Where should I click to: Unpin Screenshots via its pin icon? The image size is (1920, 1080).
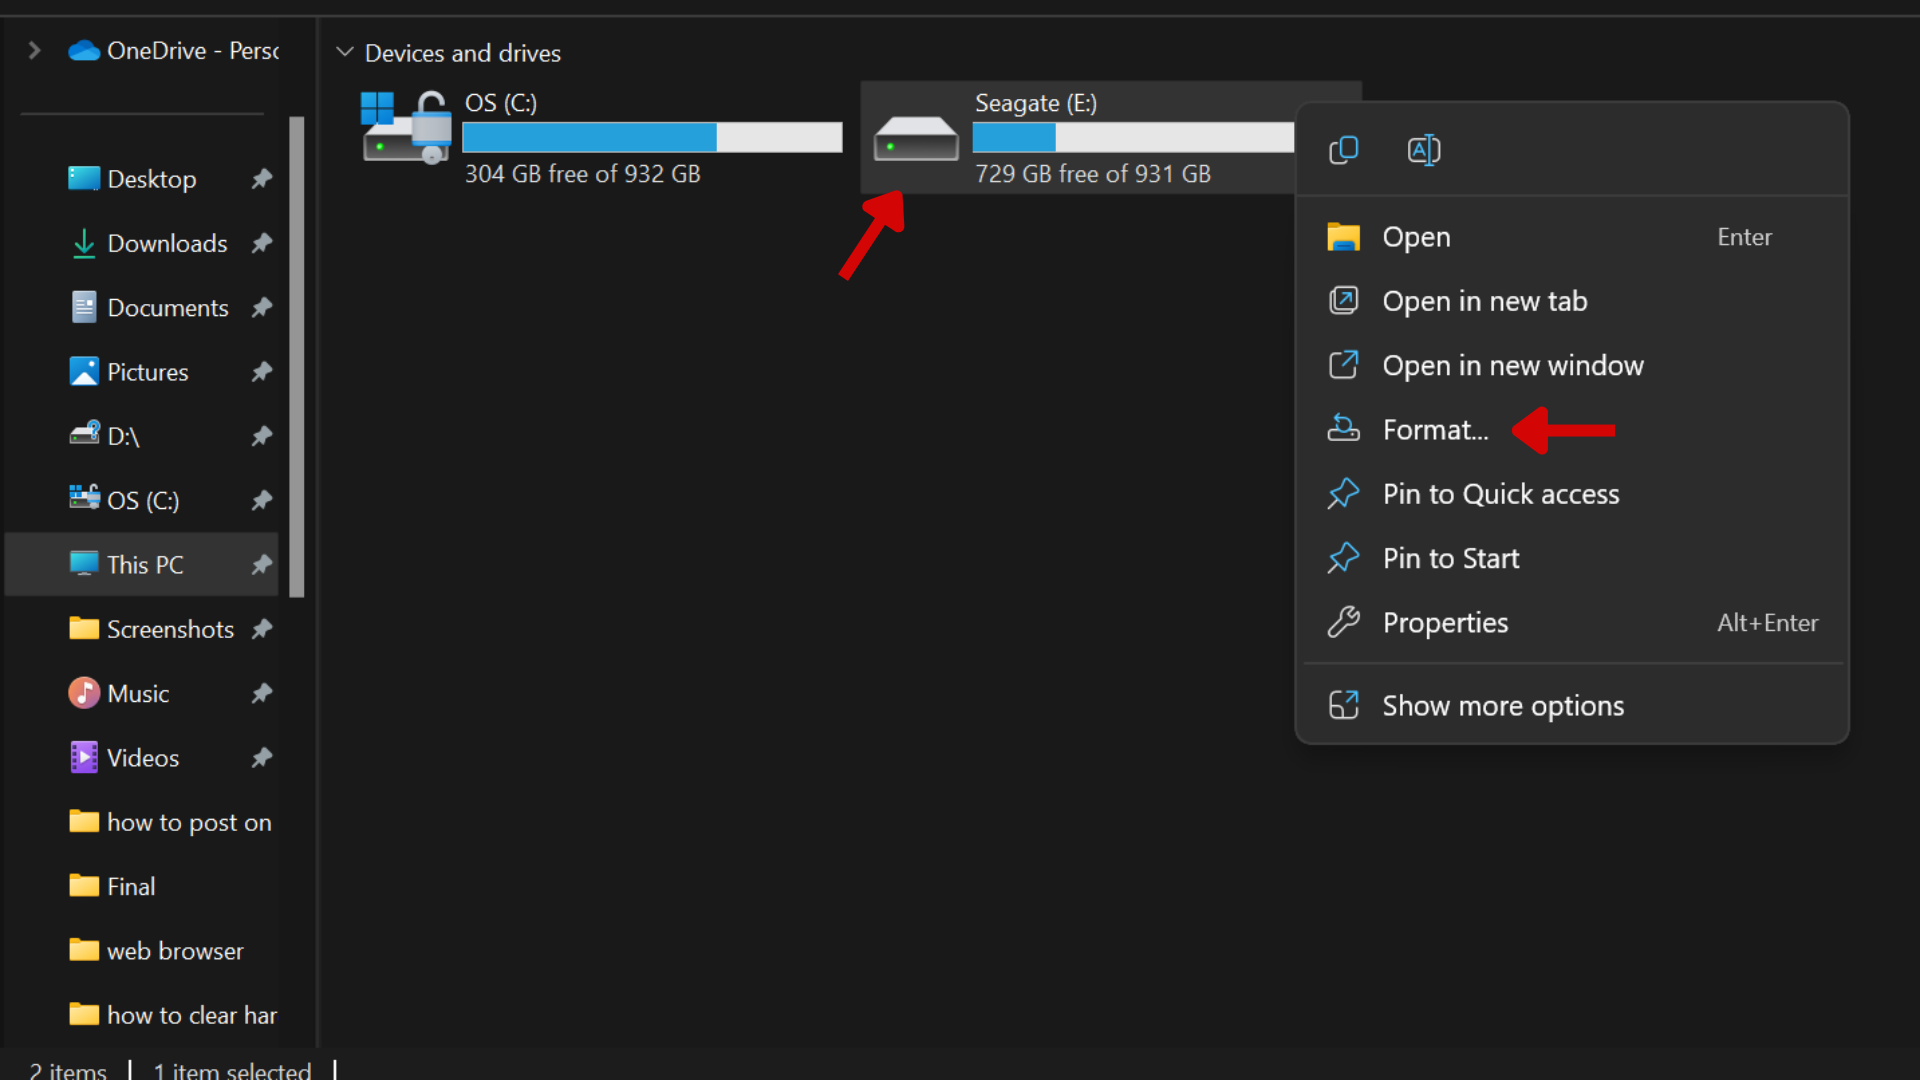click(x=262, y=629)
